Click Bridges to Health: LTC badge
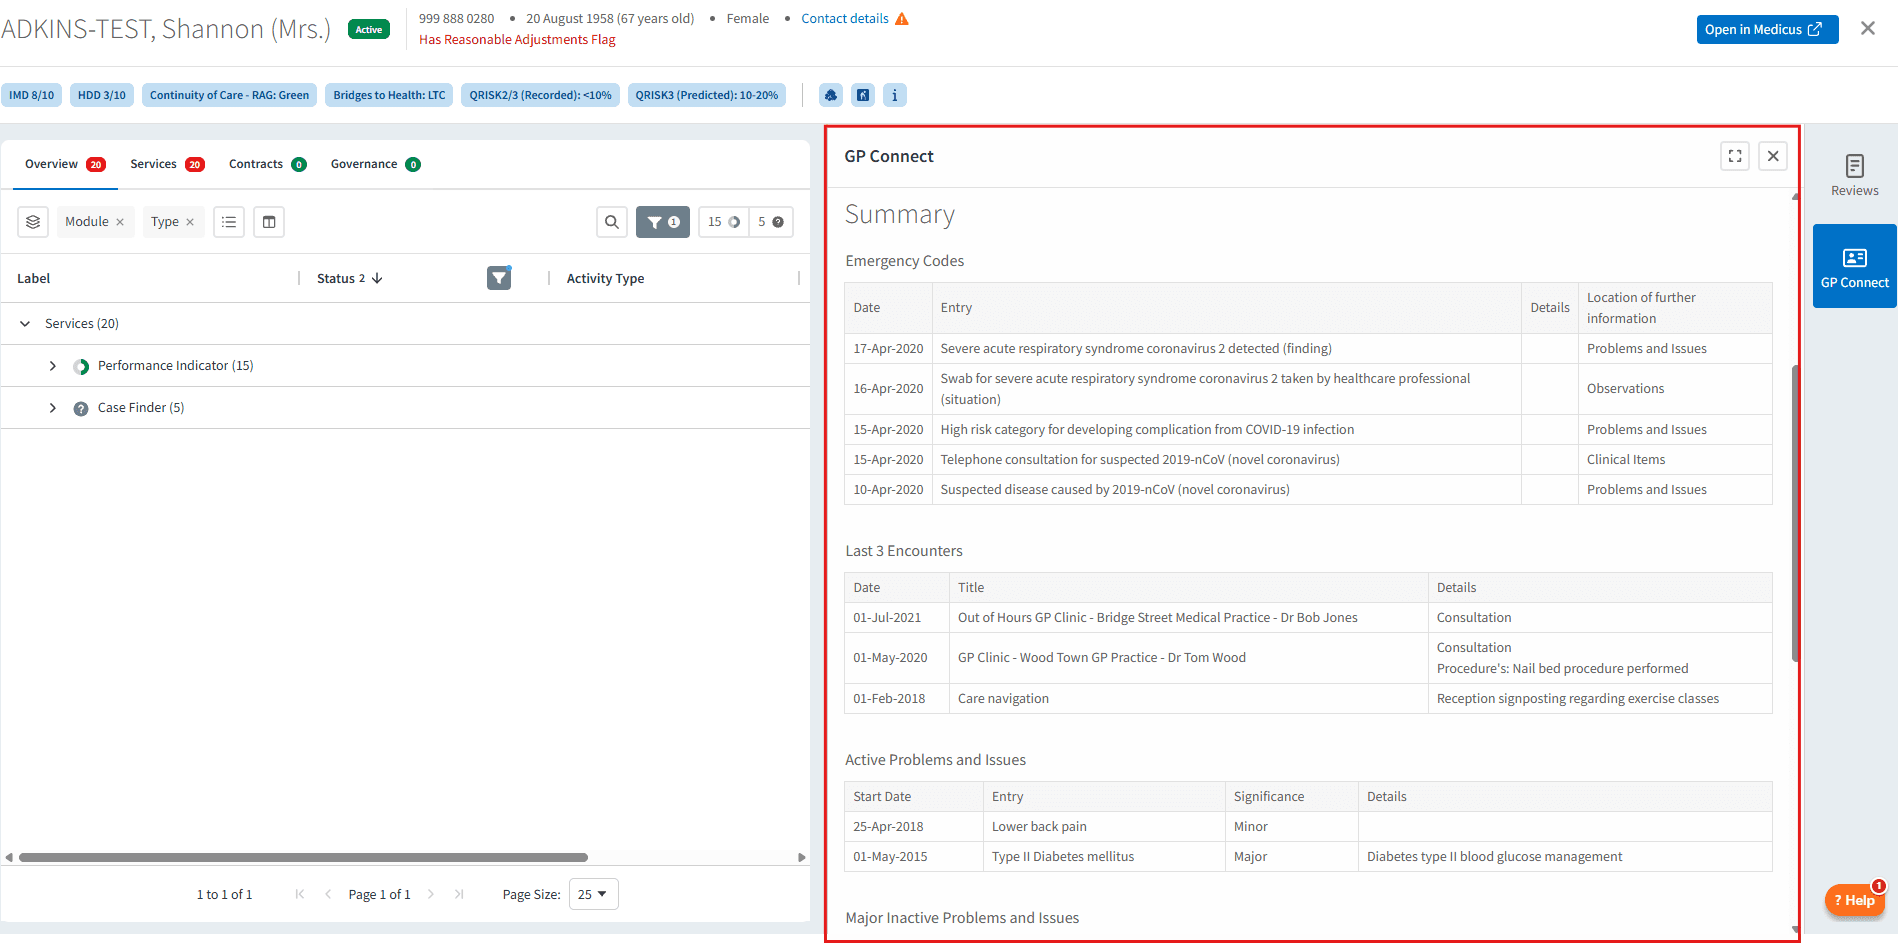This screenshot has width=1898, height=944. pos(389,95)
